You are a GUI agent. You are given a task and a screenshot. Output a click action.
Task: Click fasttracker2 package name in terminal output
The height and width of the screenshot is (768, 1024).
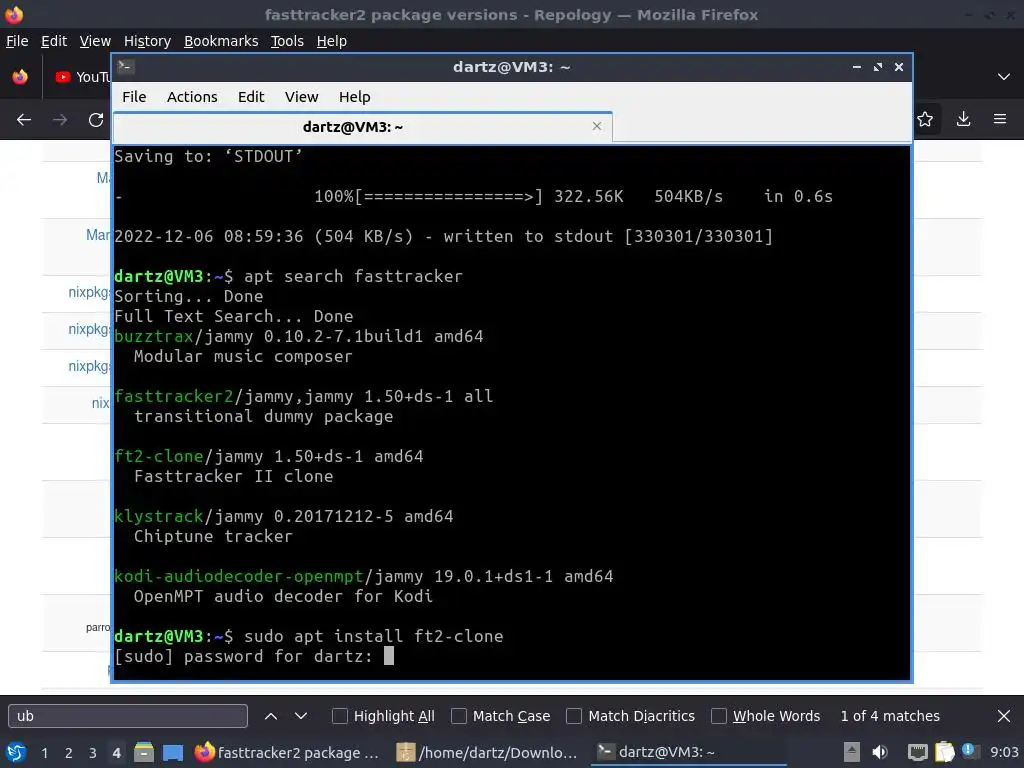pos(173,396)
